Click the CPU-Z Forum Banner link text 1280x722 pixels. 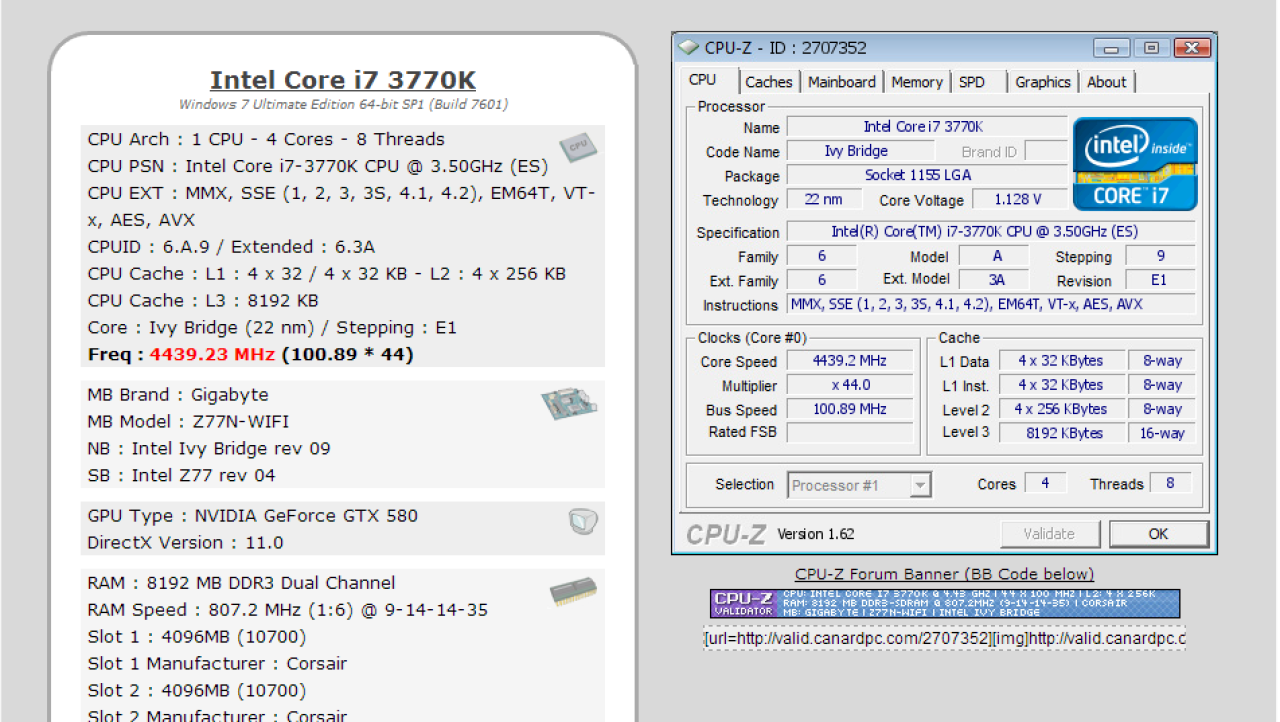click(x=944, y=574)
